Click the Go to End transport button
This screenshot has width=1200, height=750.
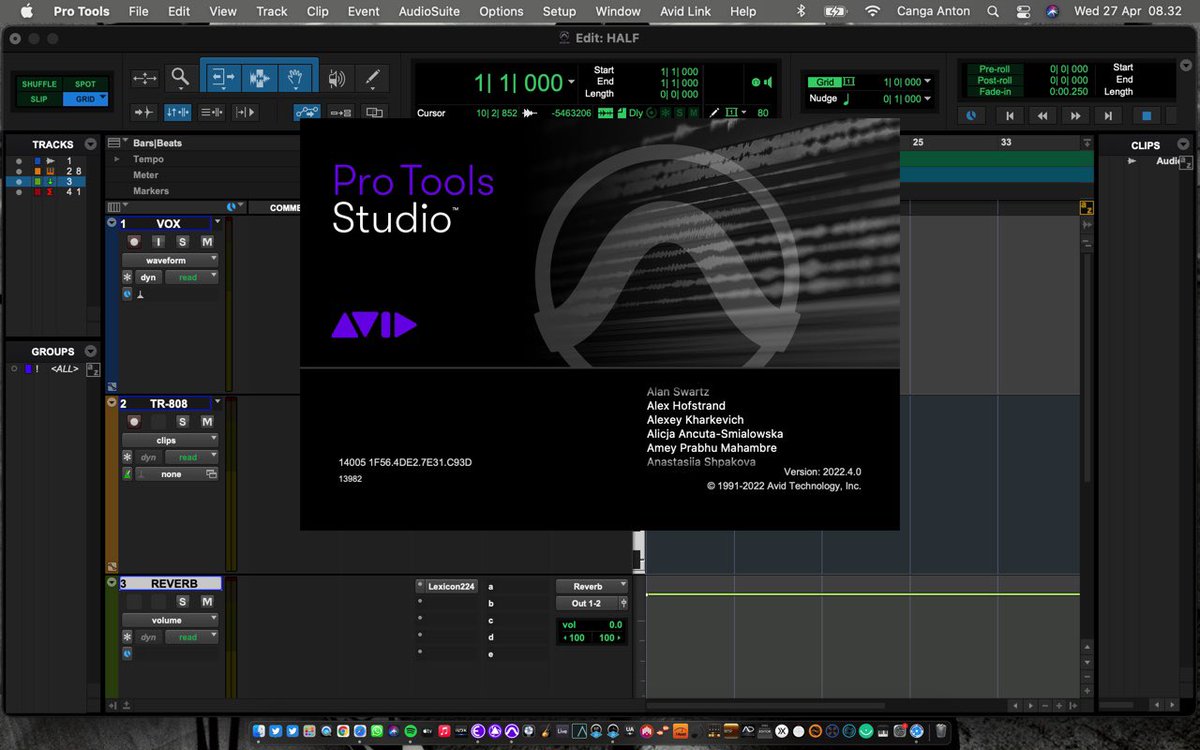pyautogui.click(x=1108, y=116)
